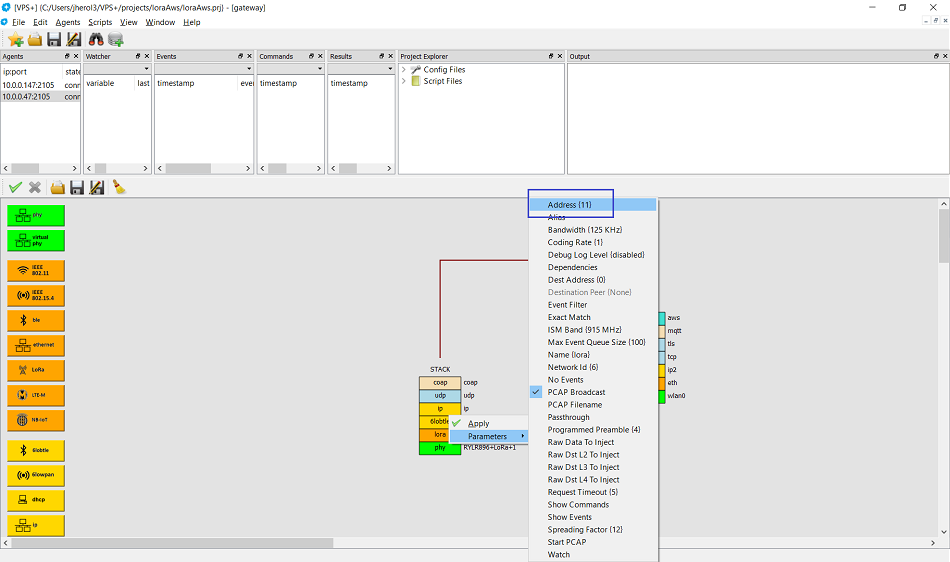Click the cyan aws layer block
950x562 pixels.
661,318
